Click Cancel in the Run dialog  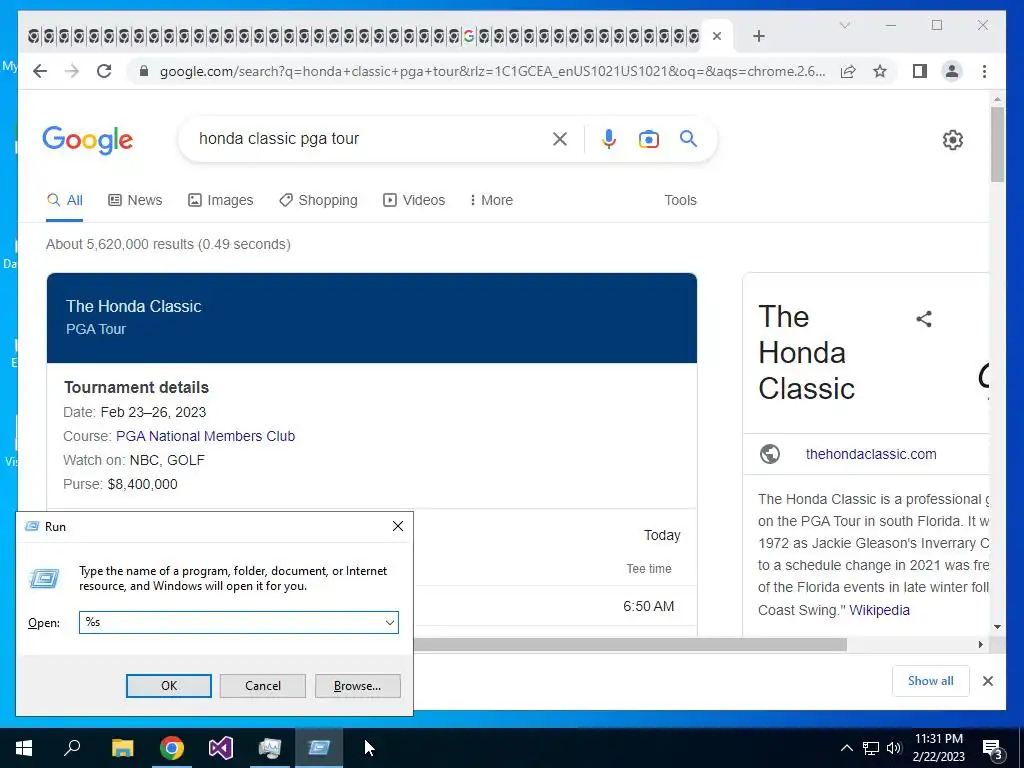click(263, 686)
